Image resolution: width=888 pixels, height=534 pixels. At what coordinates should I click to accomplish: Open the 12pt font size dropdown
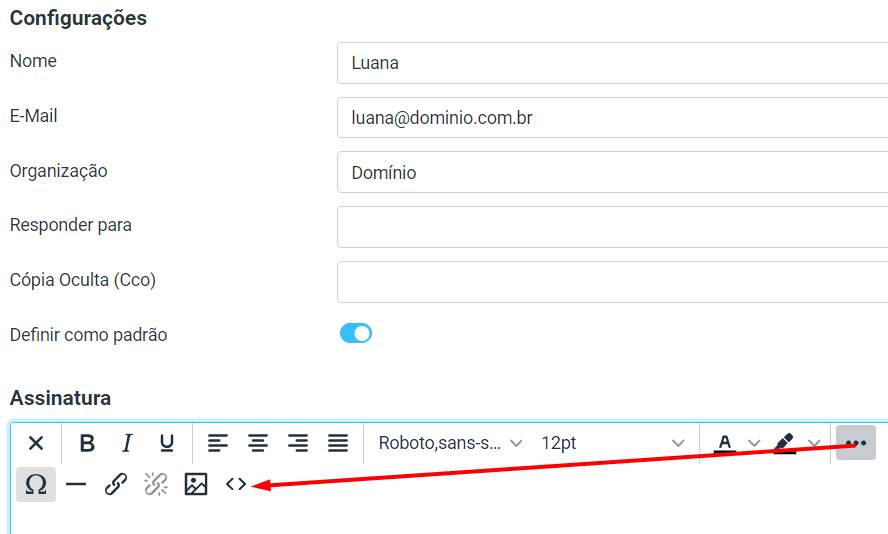pyautogui.click(x=612, y=443)
